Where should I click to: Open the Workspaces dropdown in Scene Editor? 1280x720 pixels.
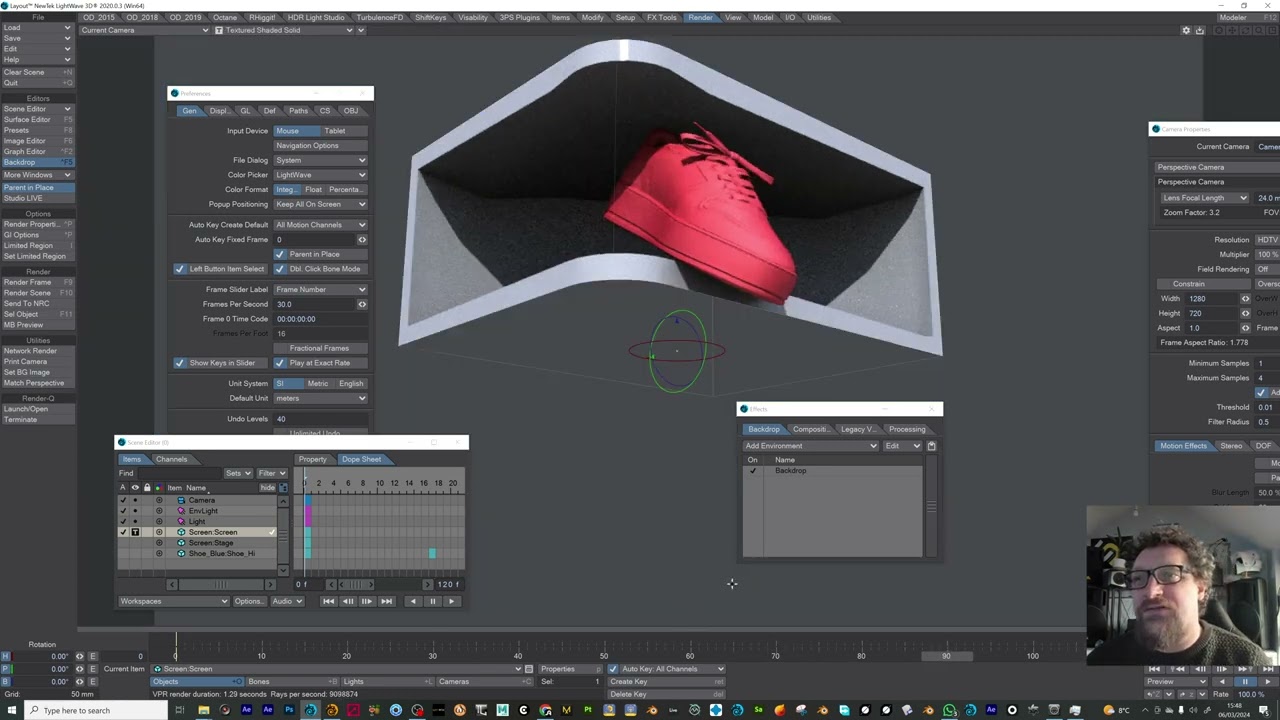[x=174, y=602]
